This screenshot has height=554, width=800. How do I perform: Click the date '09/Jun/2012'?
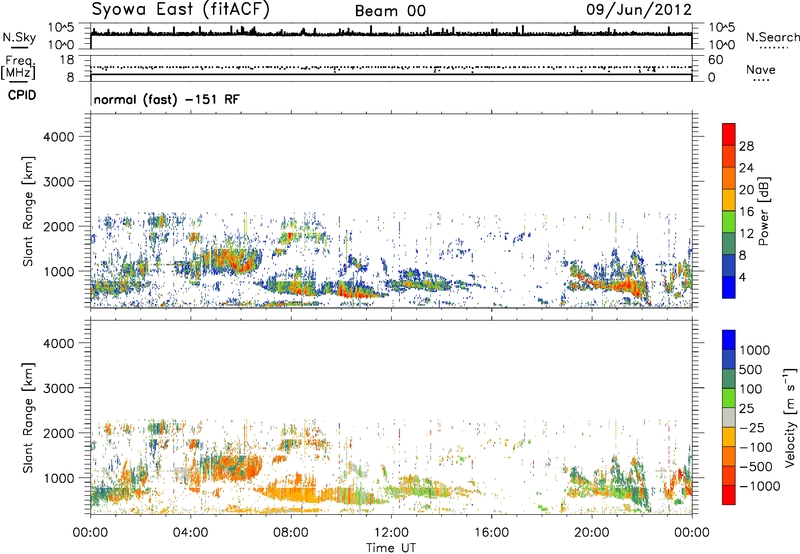(x=639, y=9)
